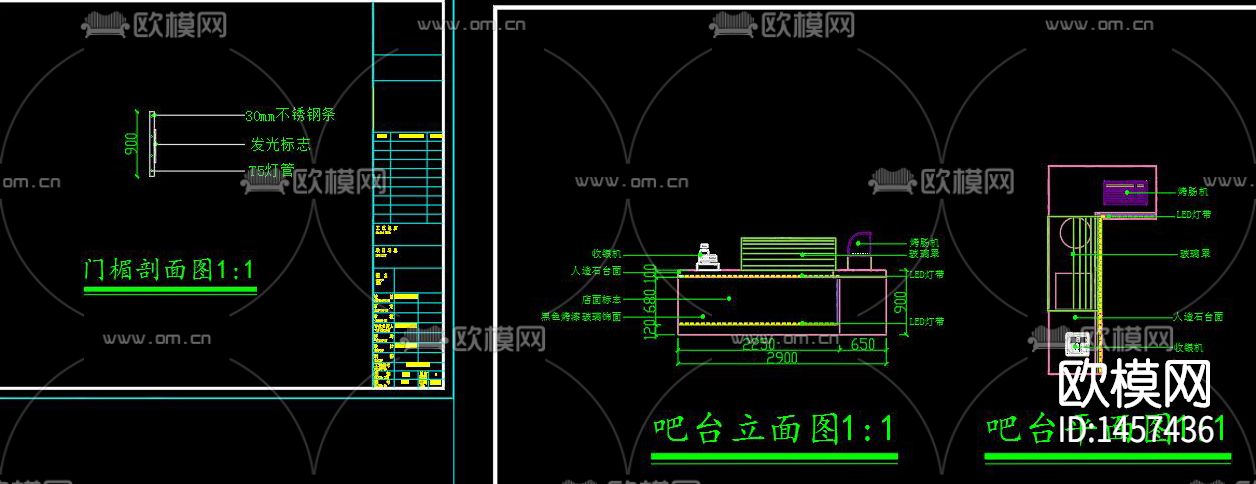Viewport: 1256px width, 484px height.
Task: Select the 2900 overall dimension text
Action: click(781, 358)
